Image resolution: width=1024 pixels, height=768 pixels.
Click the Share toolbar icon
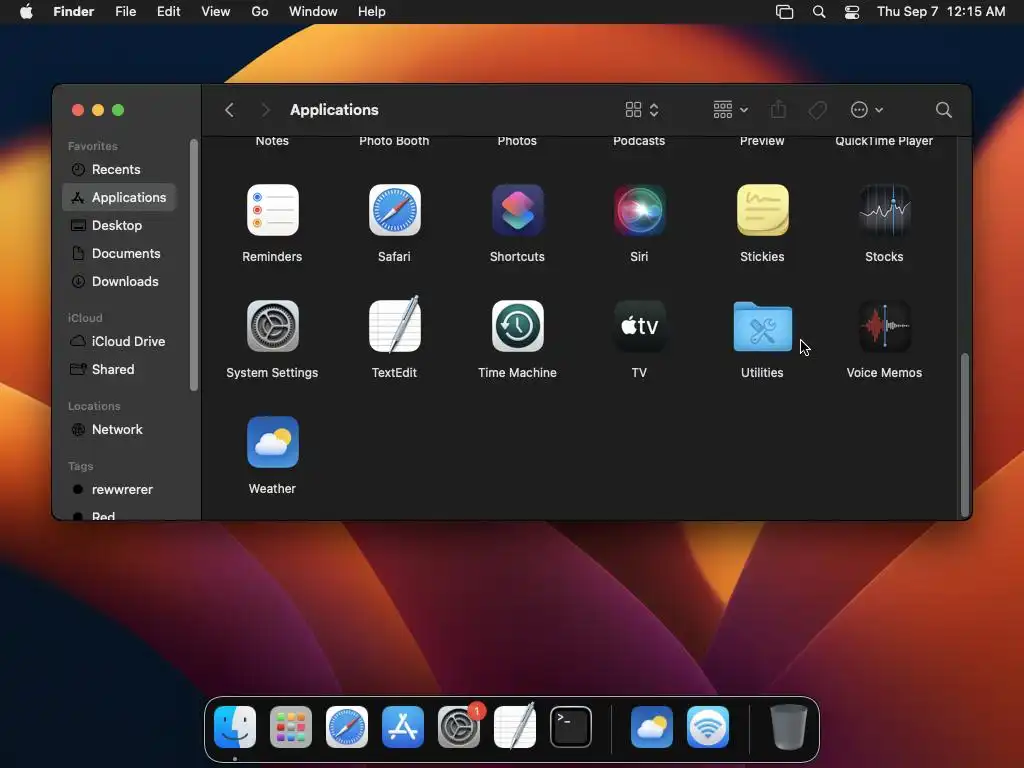coord(778,110)
